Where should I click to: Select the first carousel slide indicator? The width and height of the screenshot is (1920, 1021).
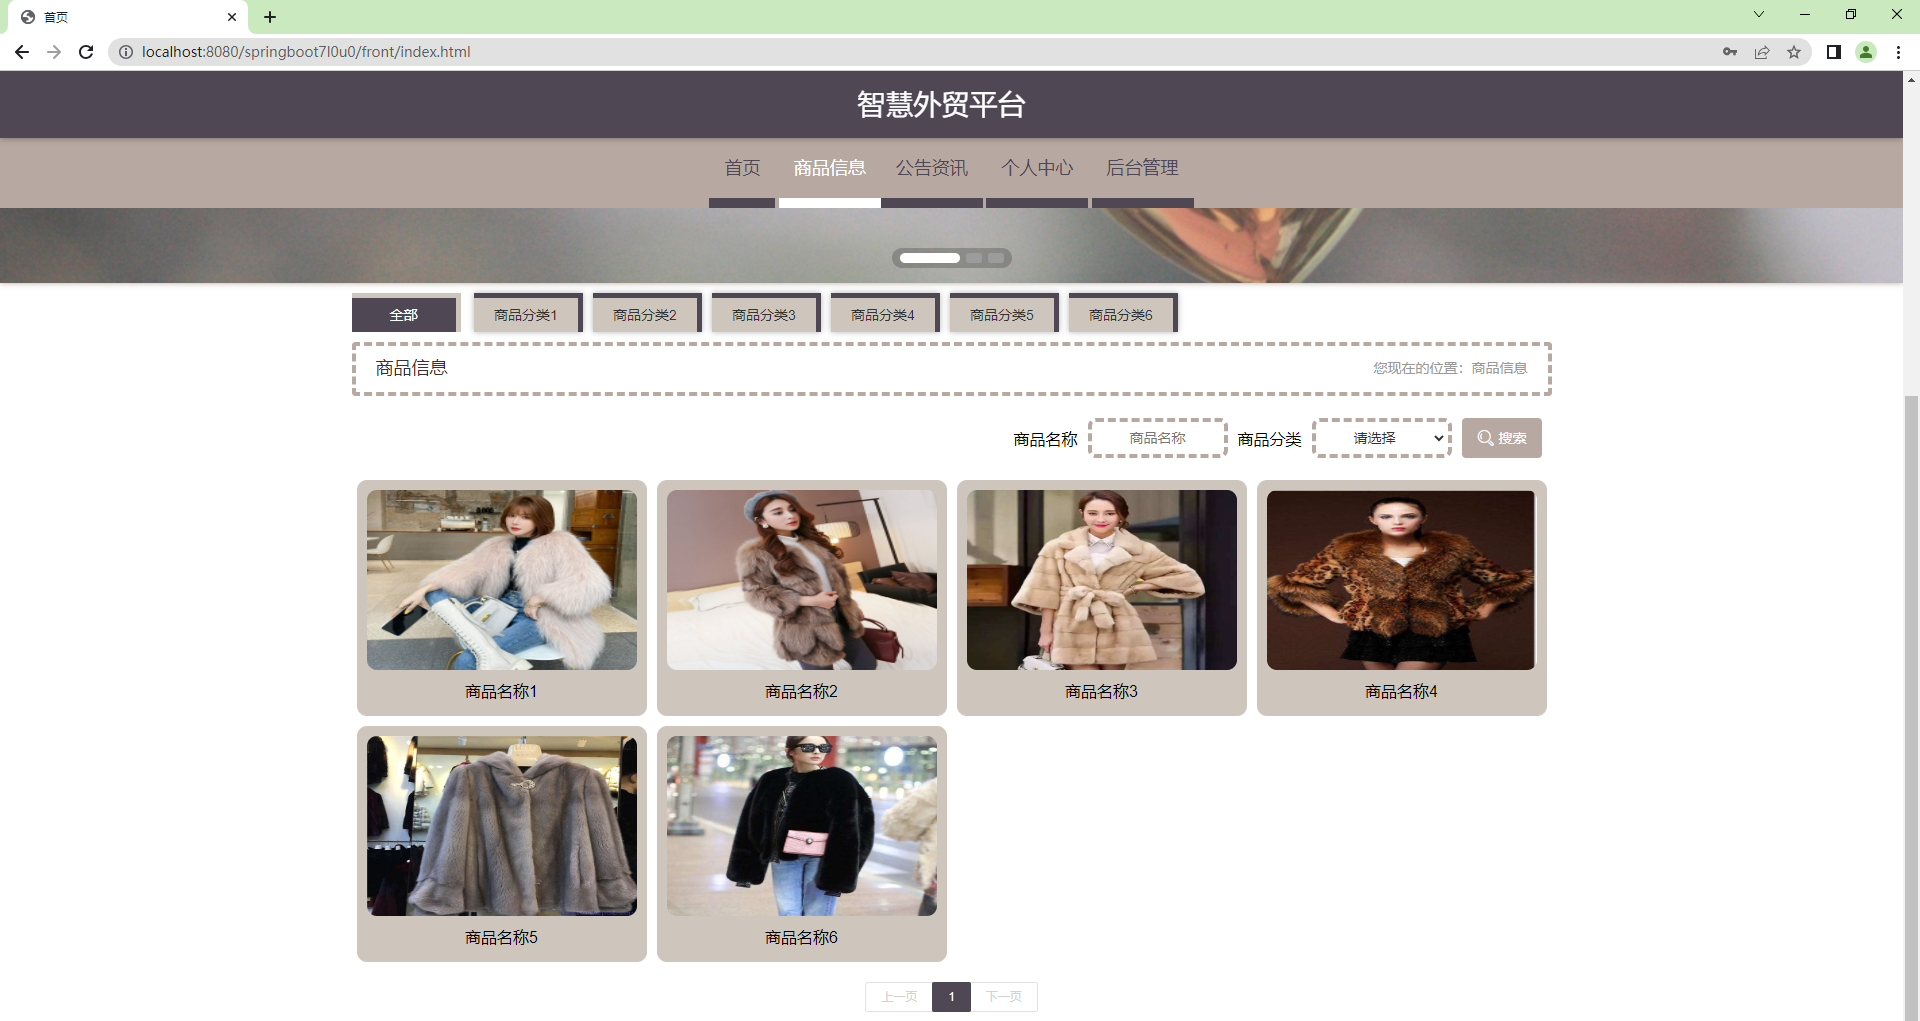point(930,258)
